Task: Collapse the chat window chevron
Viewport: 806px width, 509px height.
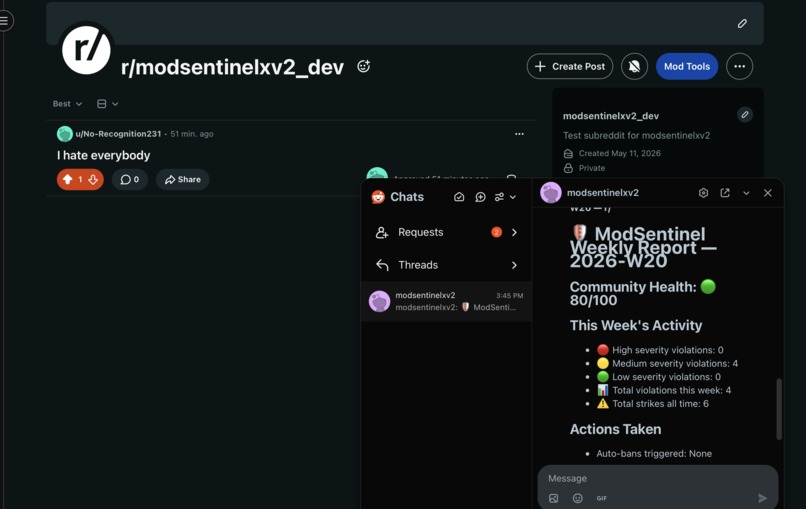Action: pos(746,193)
